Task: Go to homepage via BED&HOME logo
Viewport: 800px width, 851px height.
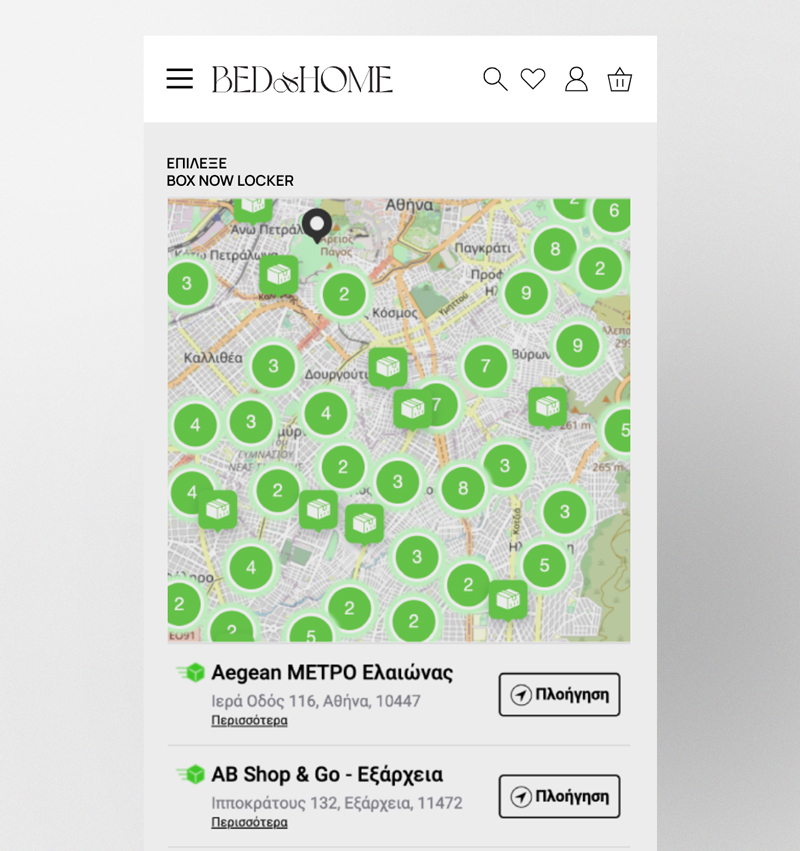Action: (302, 79)
